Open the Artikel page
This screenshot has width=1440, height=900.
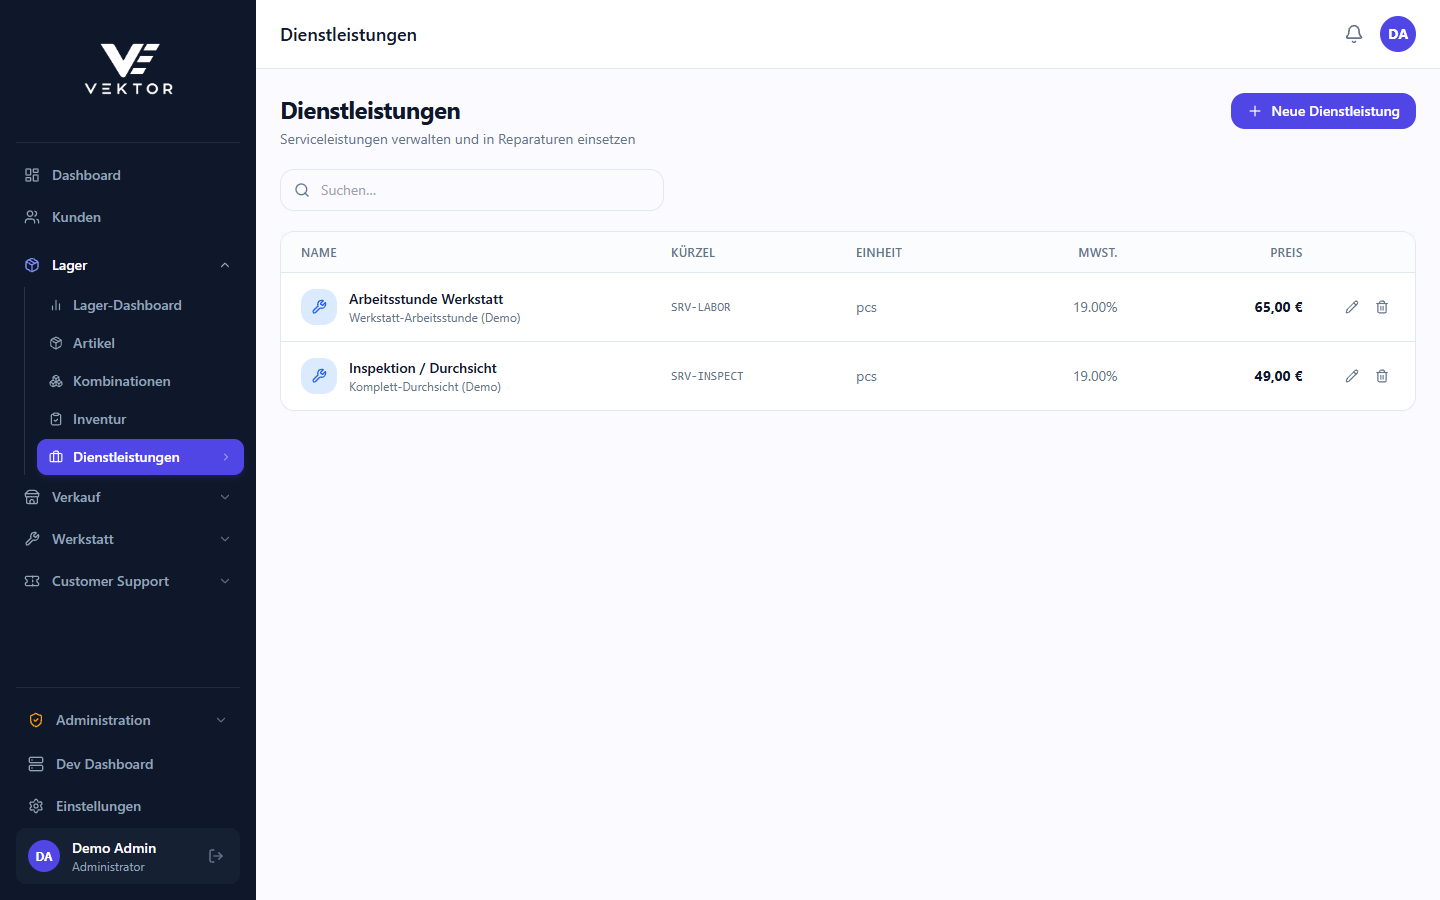(140, 343)
